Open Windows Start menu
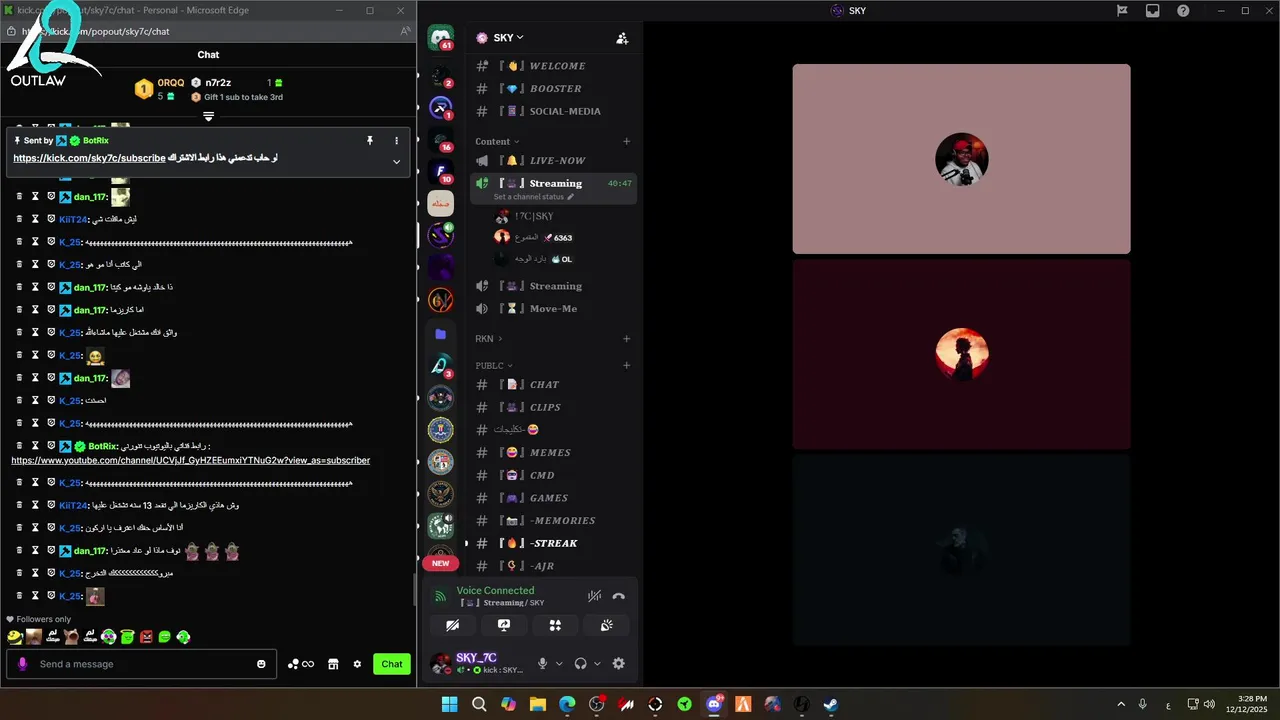 [x=449, y=704]
